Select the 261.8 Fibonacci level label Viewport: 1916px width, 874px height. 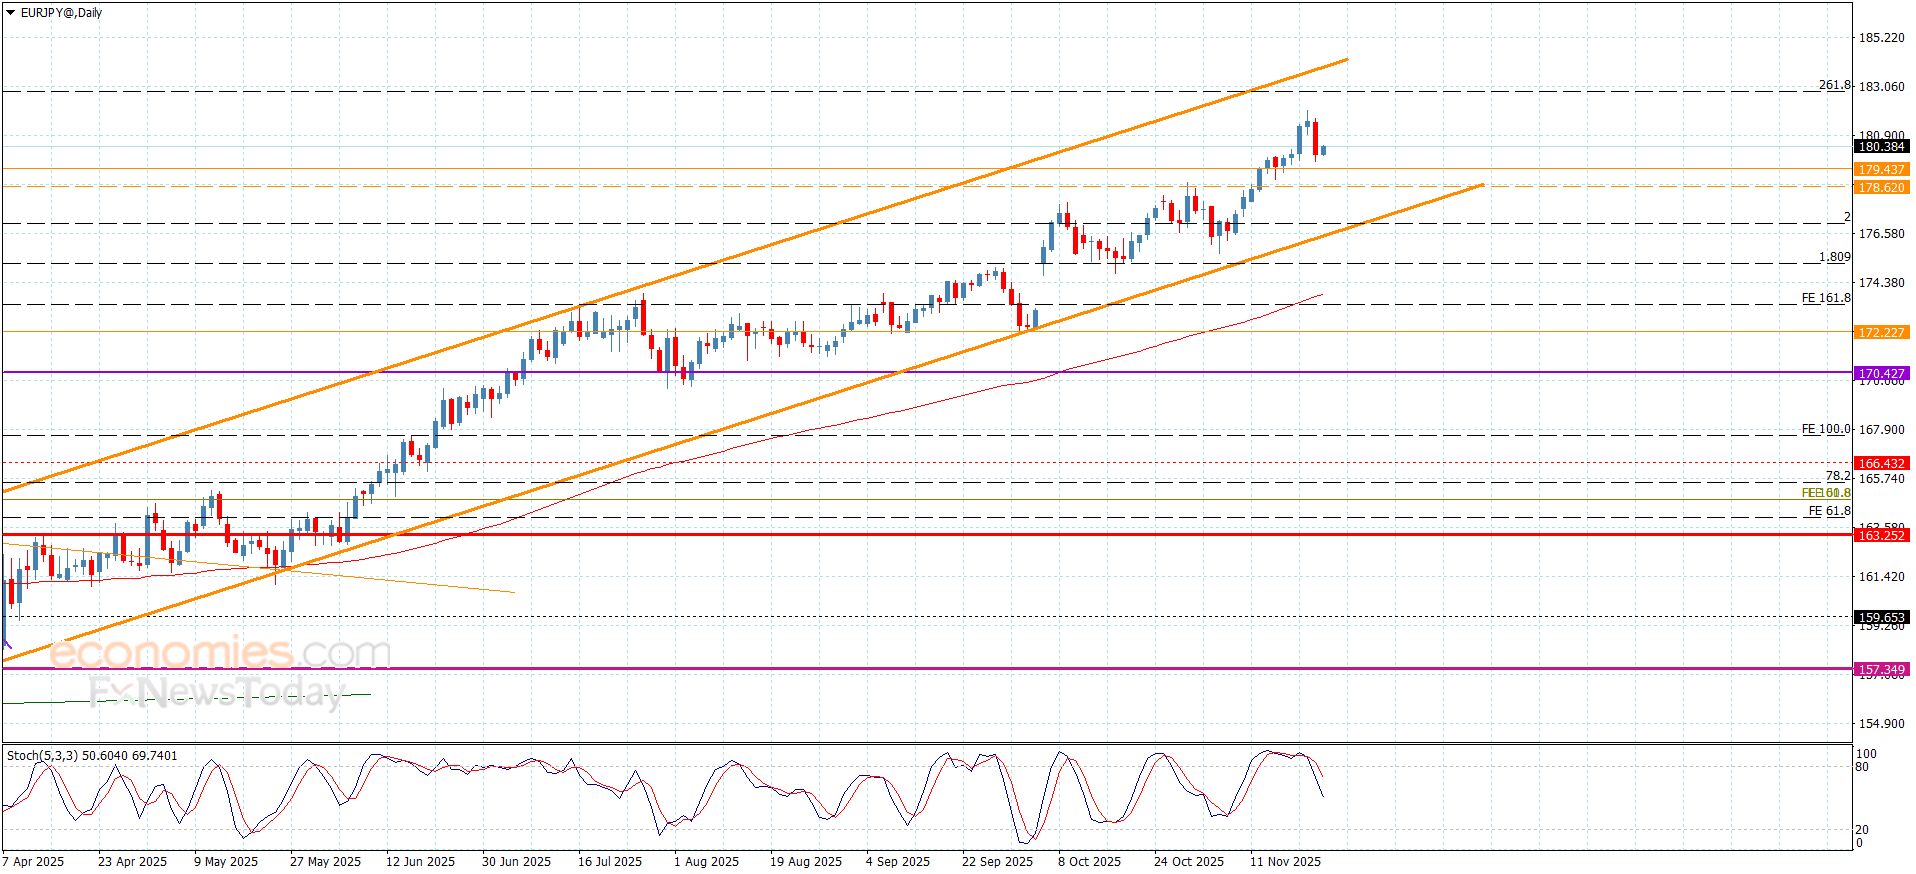click(1834, 85)
